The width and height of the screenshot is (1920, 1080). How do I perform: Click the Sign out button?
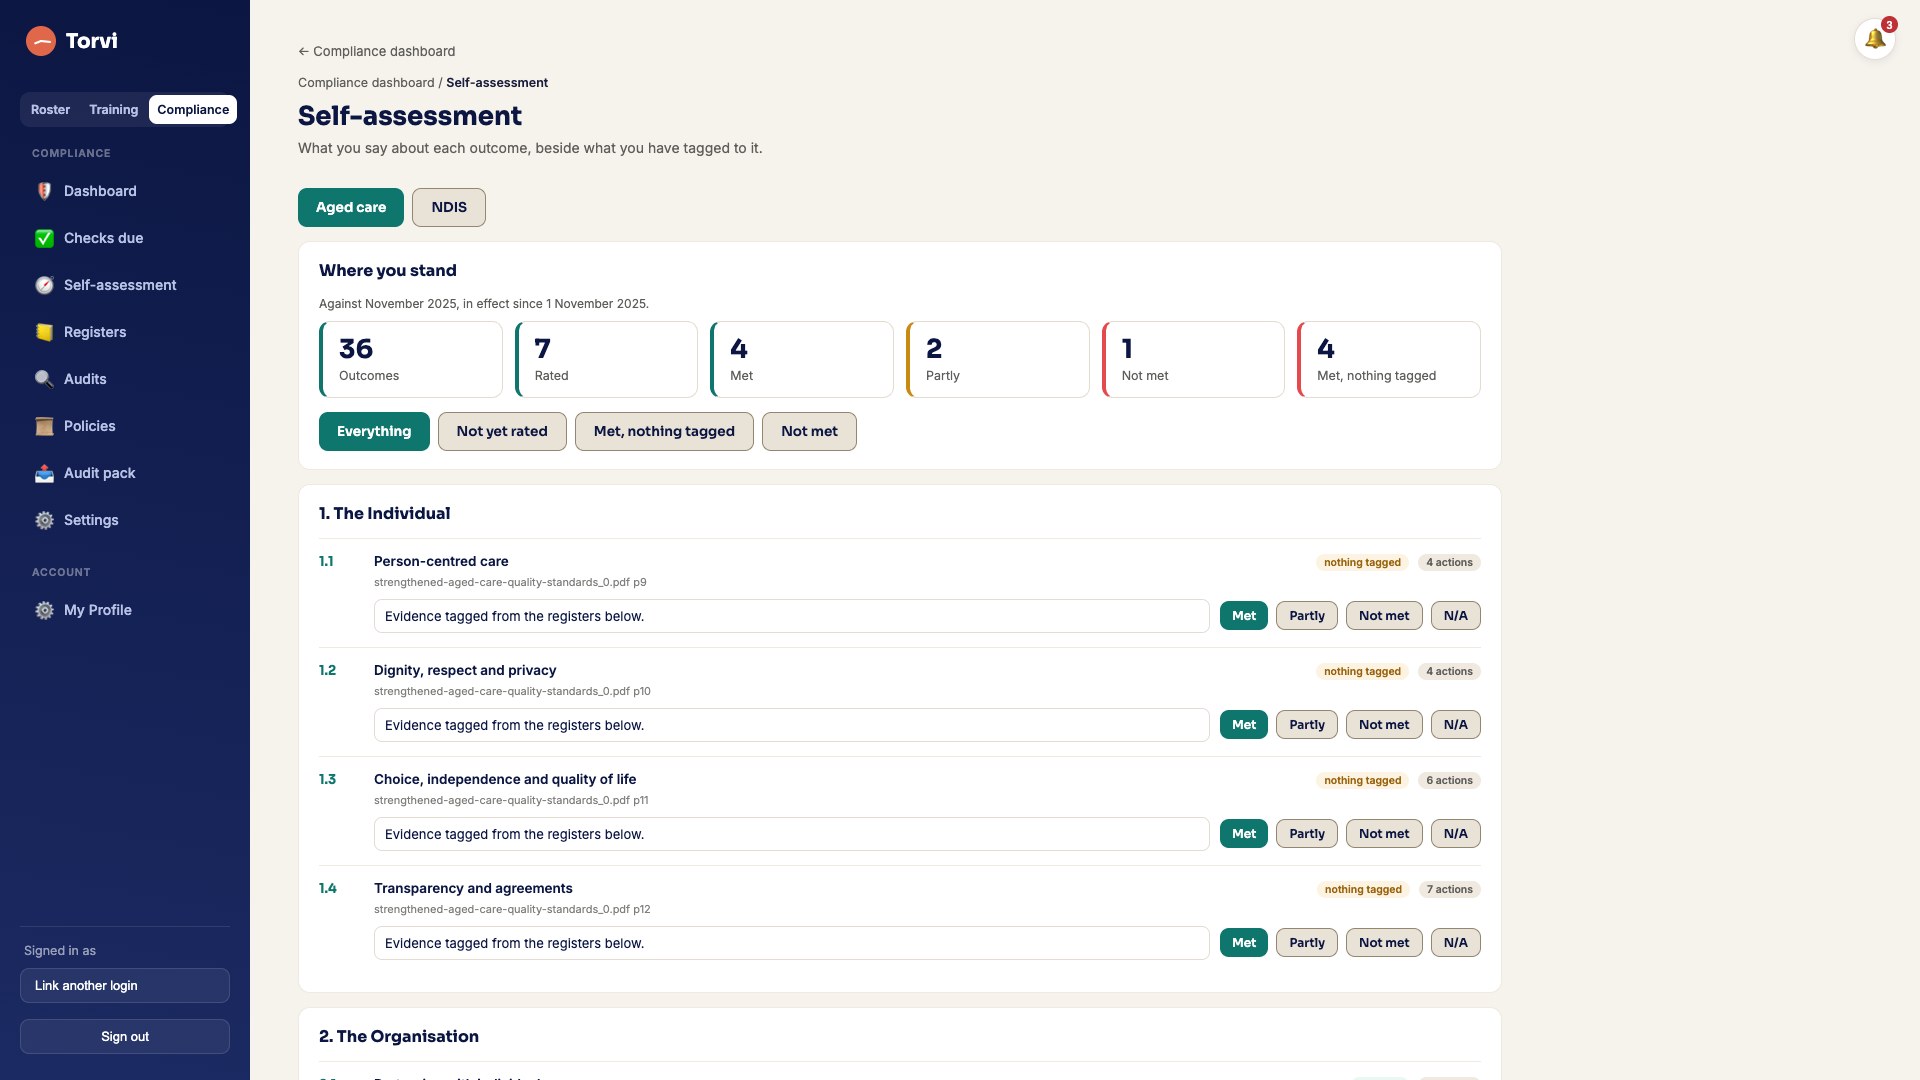pos(125,1037)
